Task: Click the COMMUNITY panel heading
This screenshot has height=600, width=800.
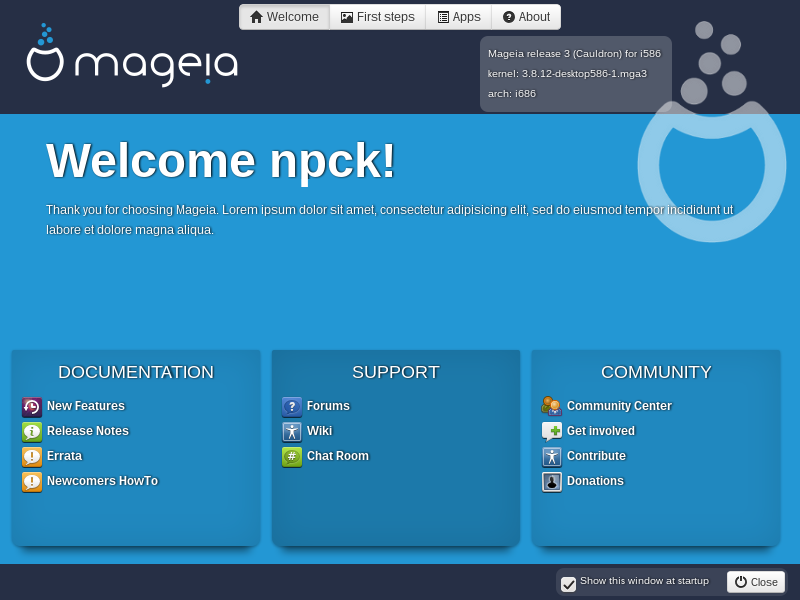Action: tap(656, 372)
